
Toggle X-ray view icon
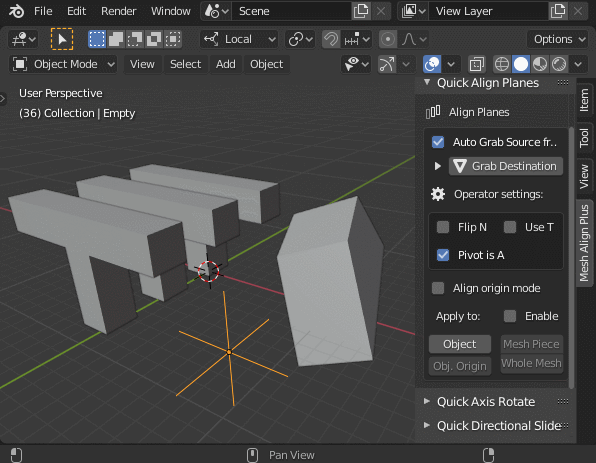pyautogui.click(x=476, y=64)
